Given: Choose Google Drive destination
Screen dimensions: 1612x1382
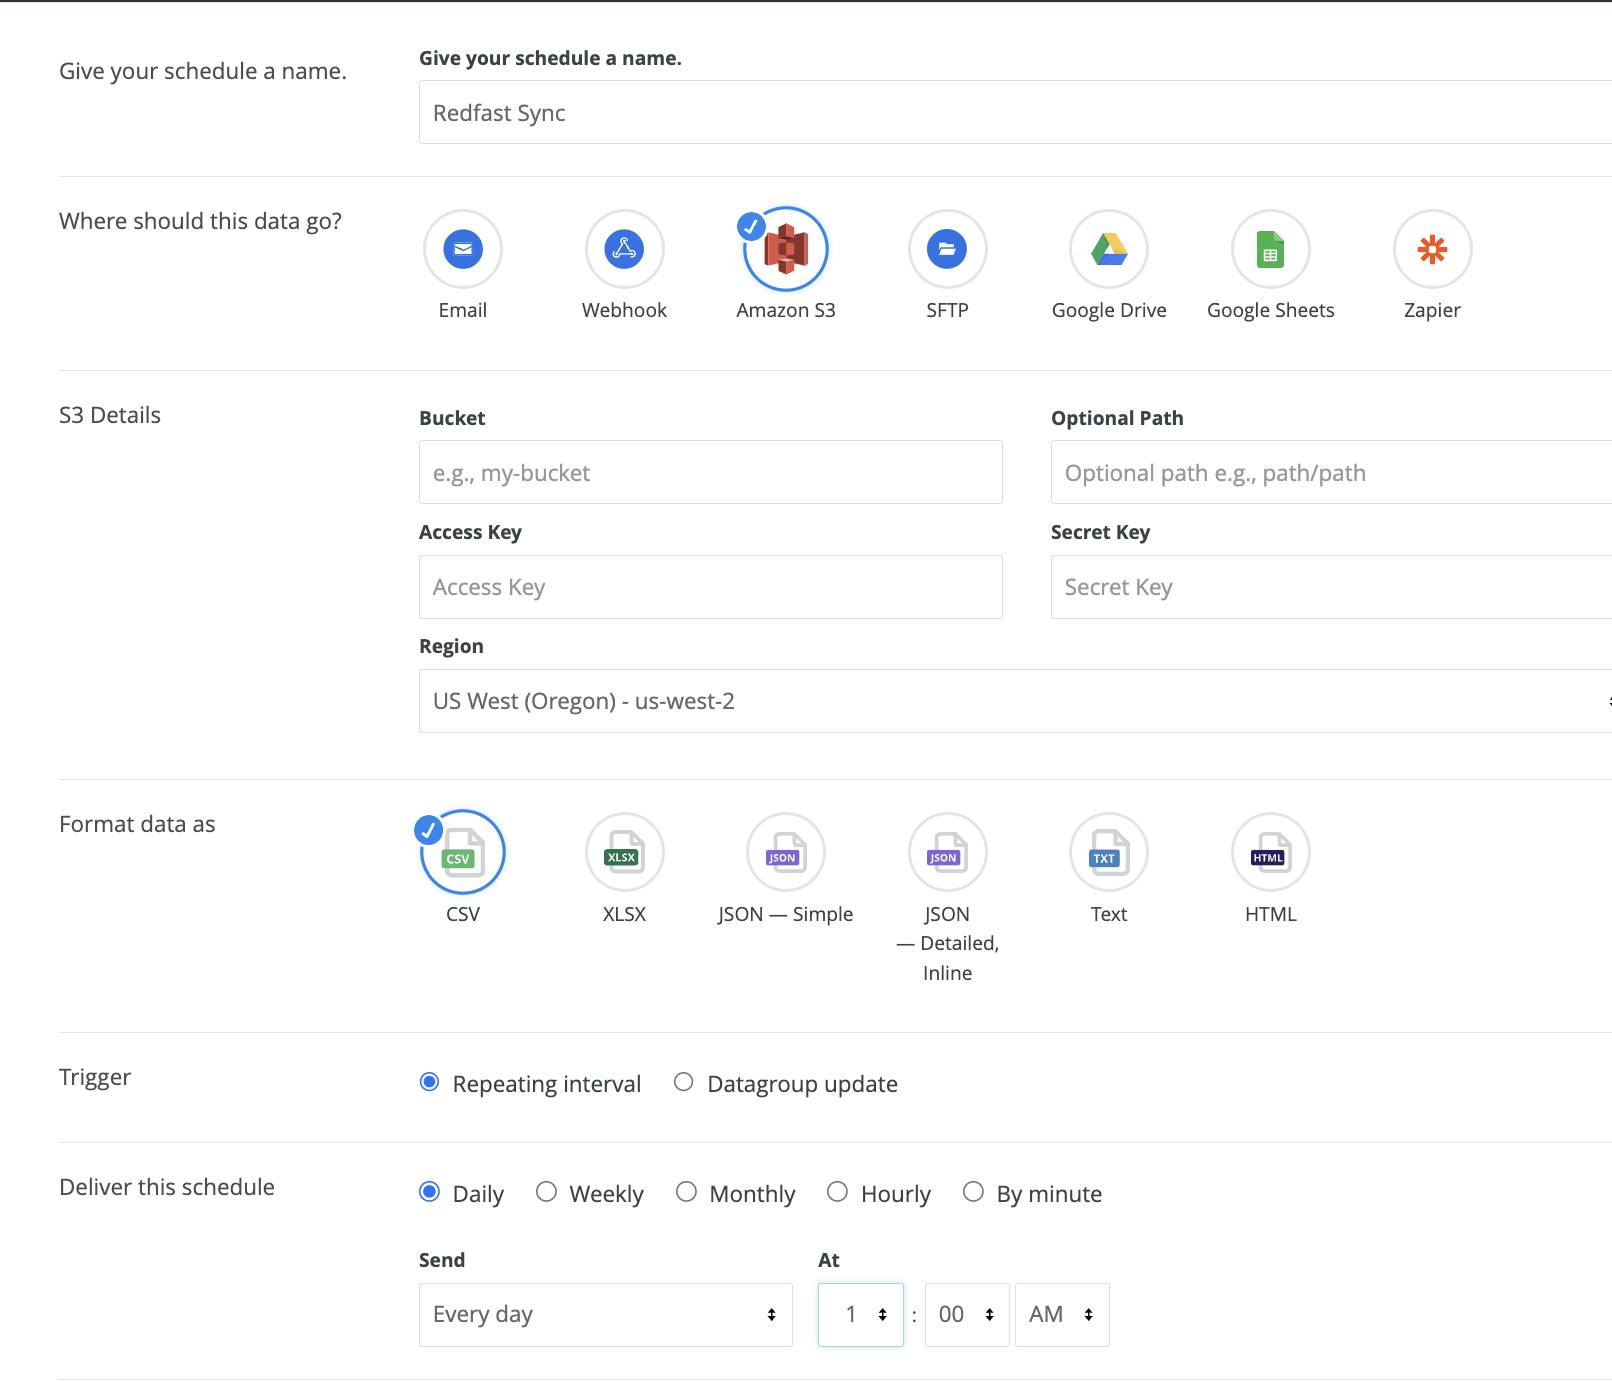Looking at the screenshot, I should coord(1109,249).
